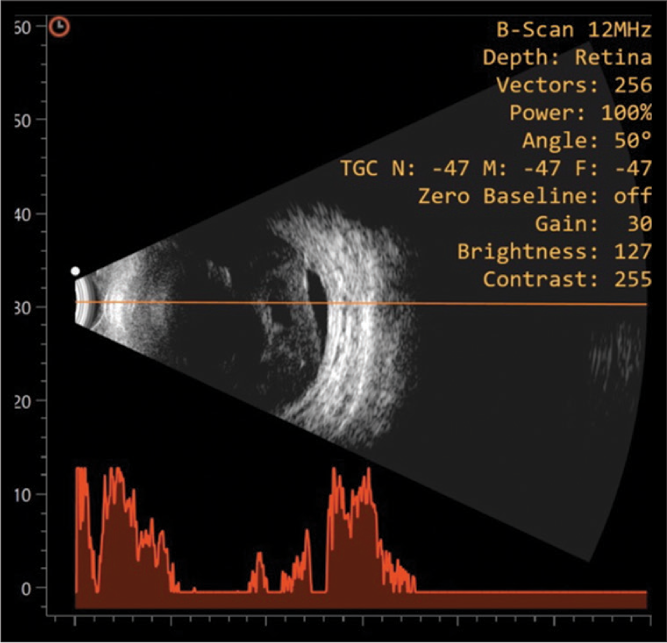Click the "Zero Baseline: off" text
The width and height of the screenshot is (667, 643).
535,196
